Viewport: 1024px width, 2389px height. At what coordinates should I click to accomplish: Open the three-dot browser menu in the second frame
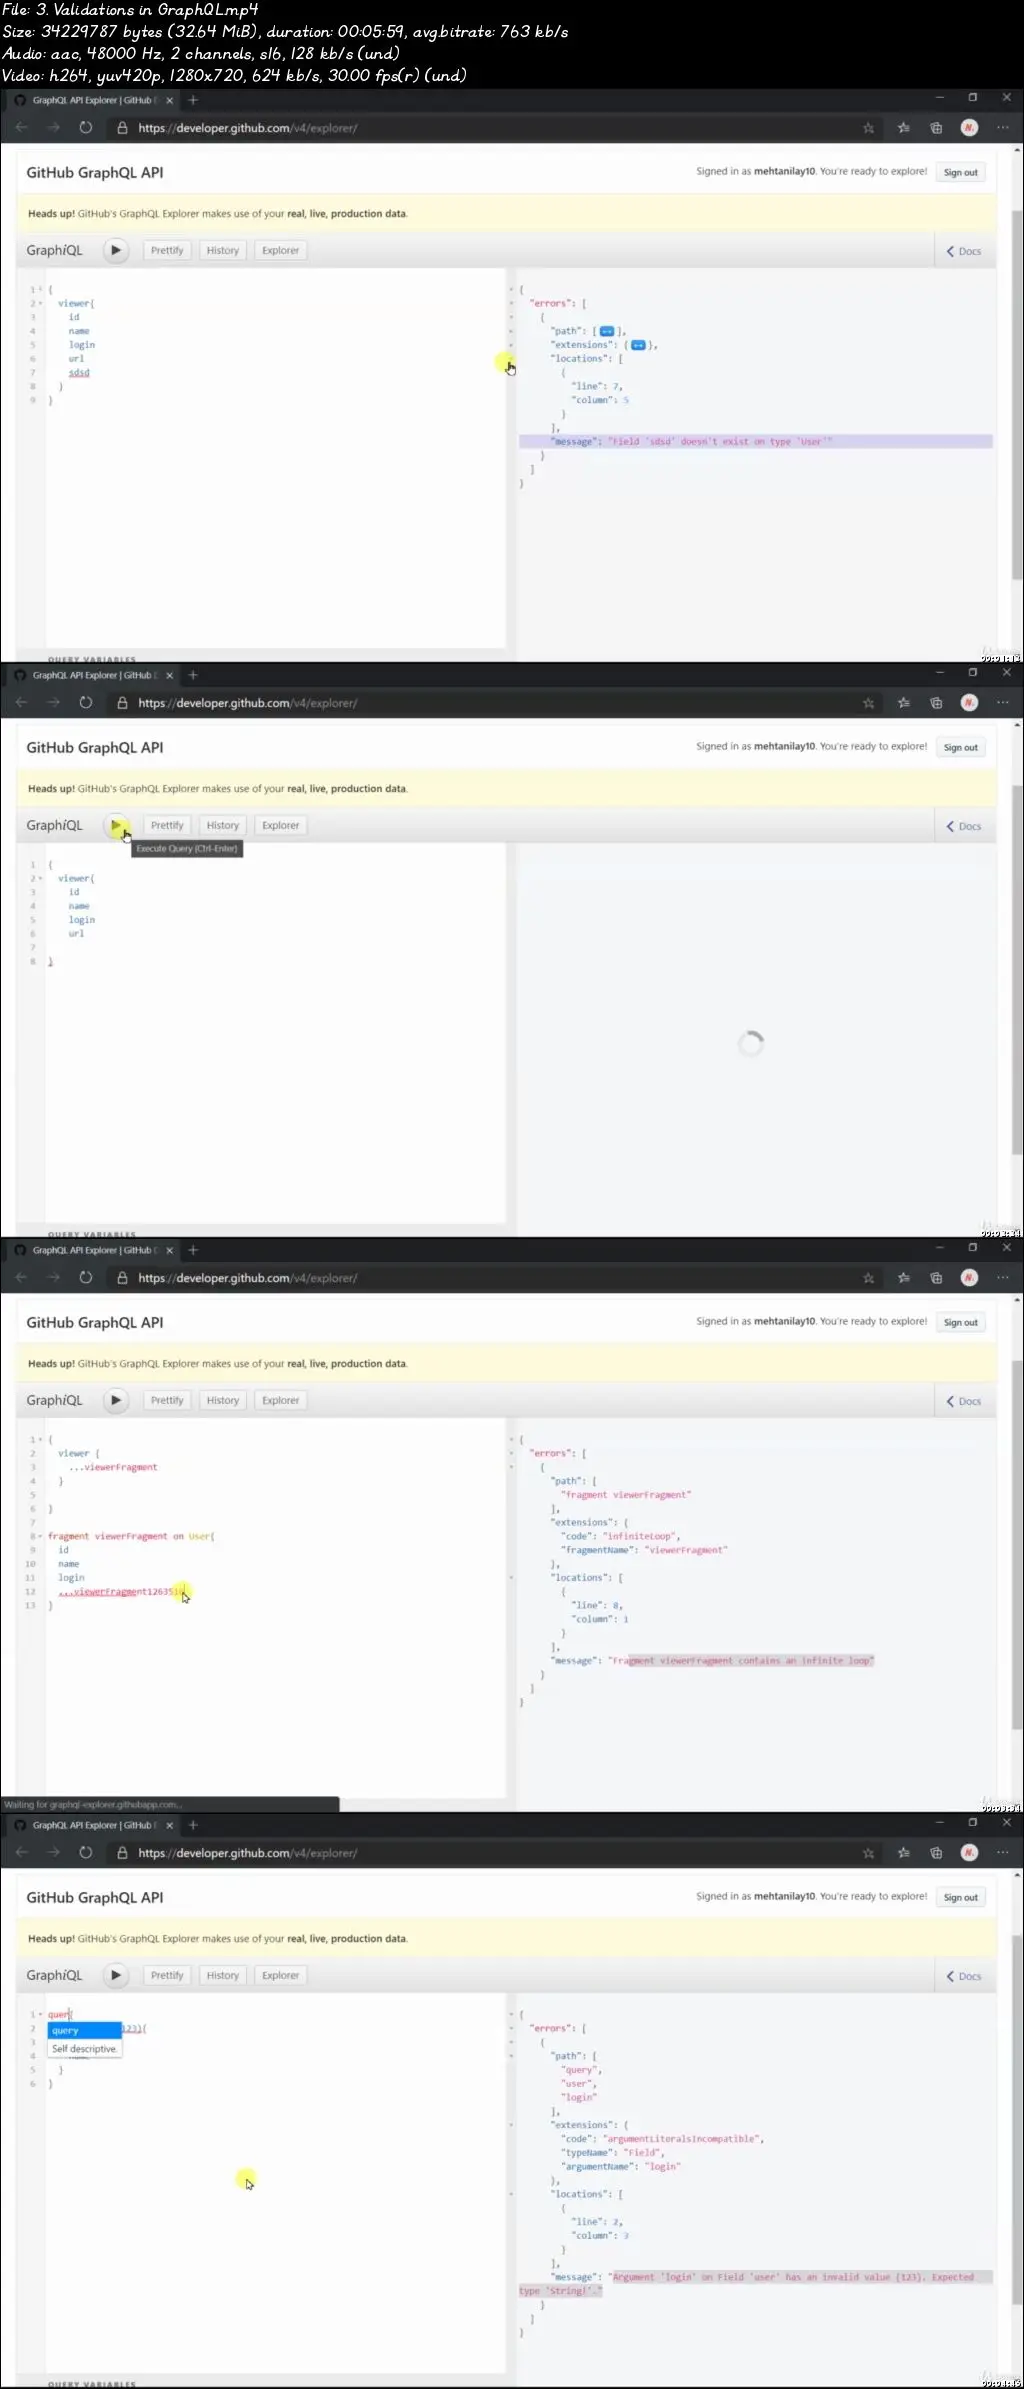[x=1003, y=703]
